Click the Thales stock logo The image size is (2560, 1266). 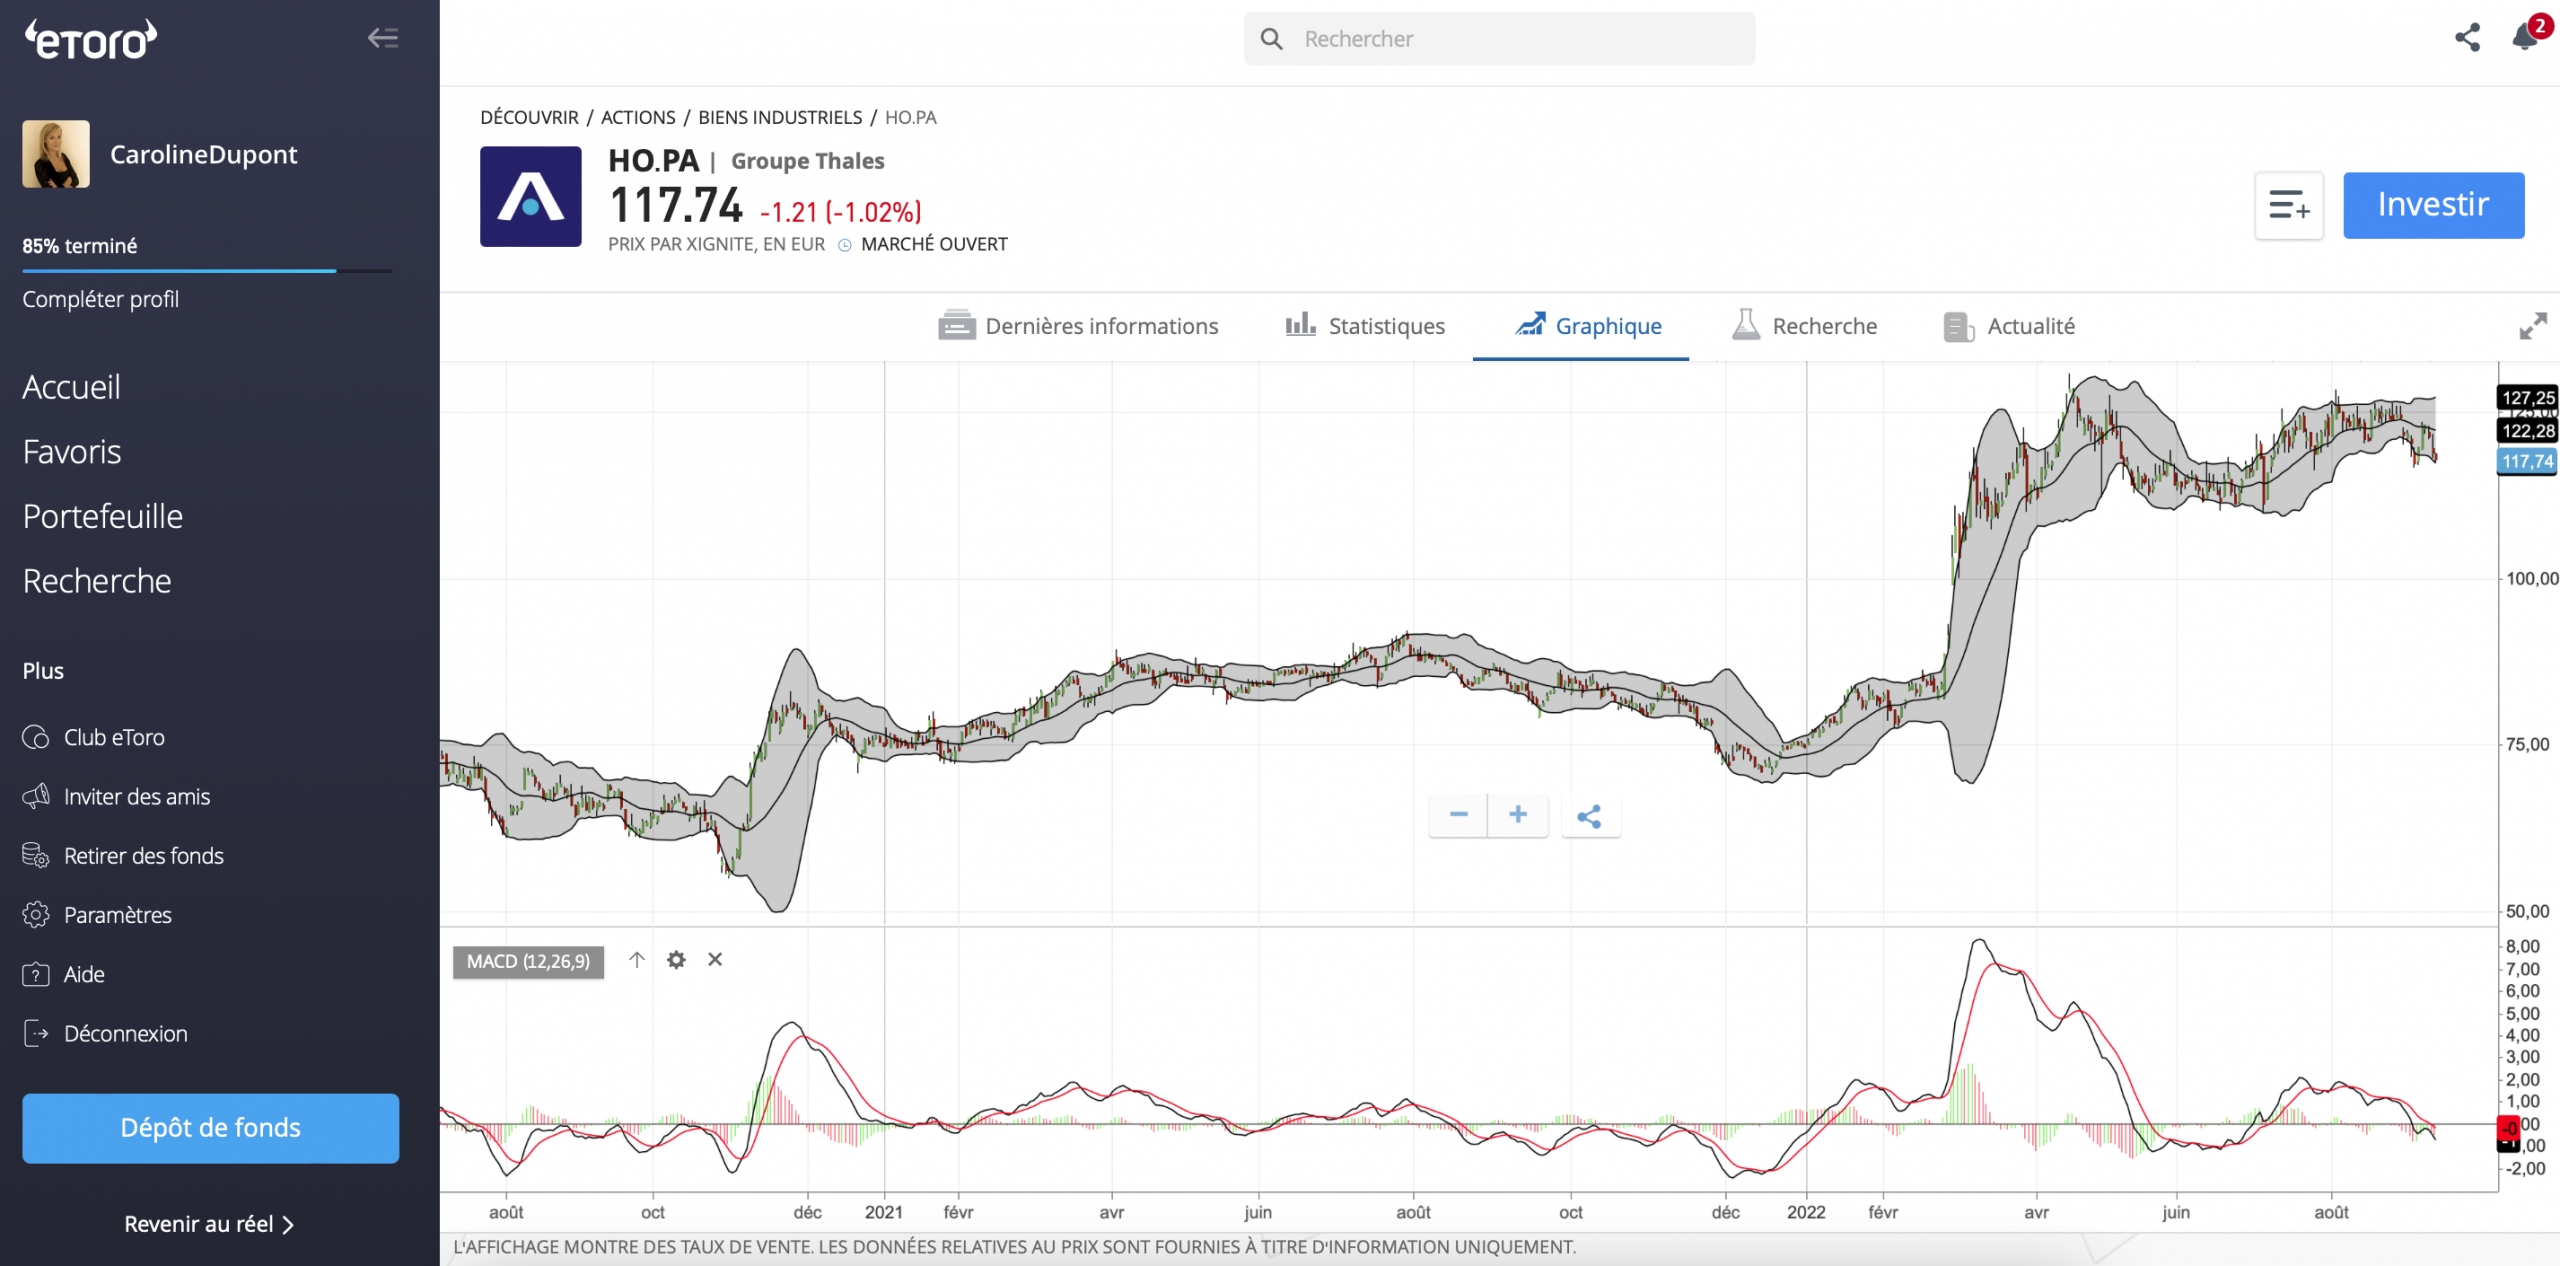coord(531,196)
